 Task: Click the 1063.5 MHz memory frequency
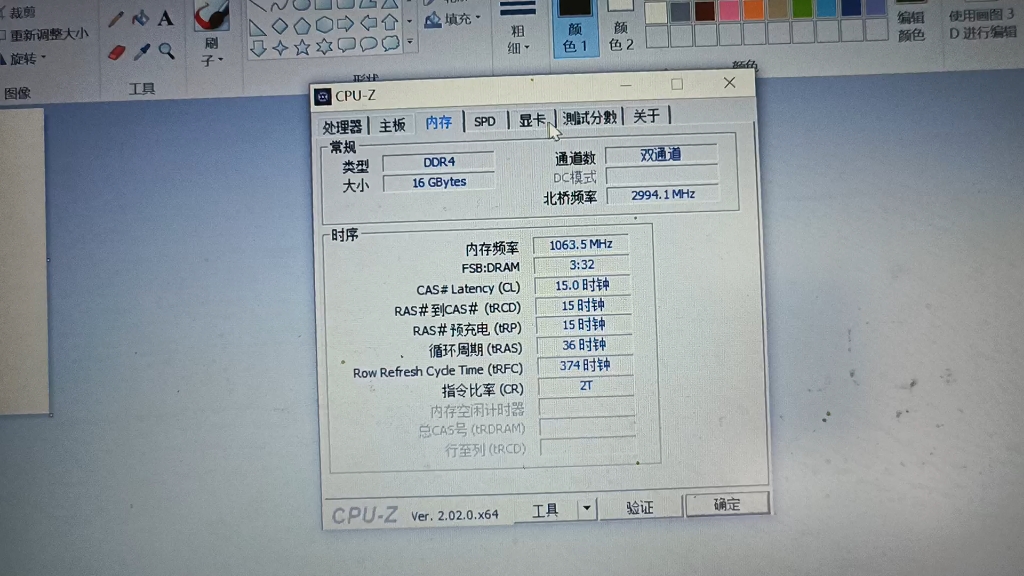581,244
